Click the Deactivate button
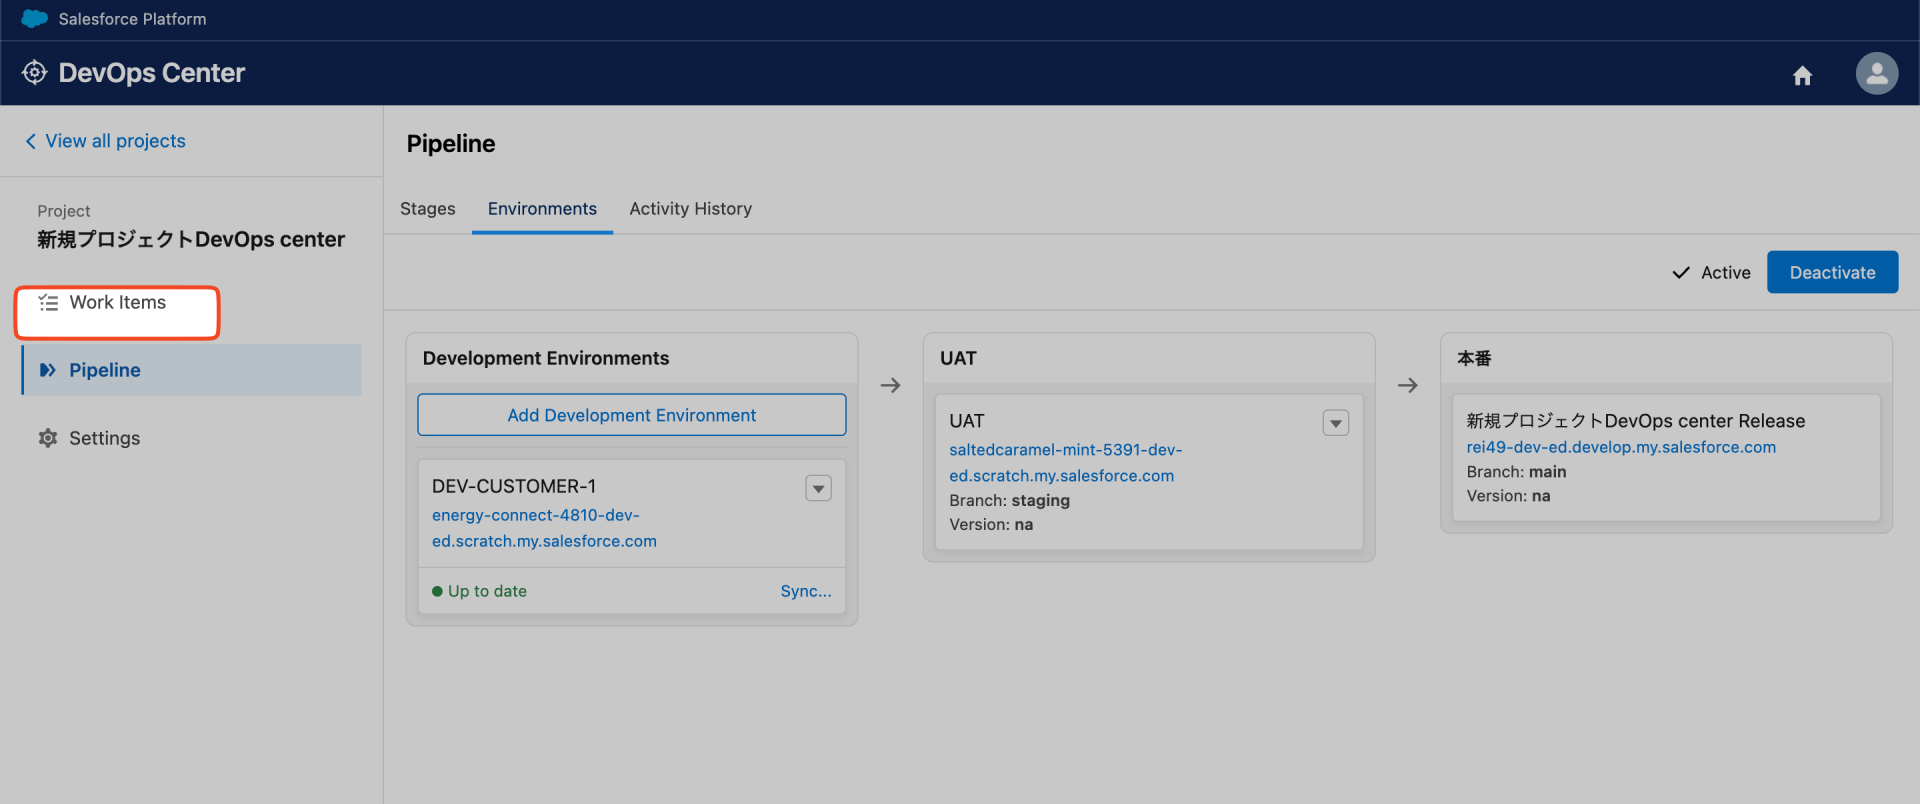 point(1832,273)
